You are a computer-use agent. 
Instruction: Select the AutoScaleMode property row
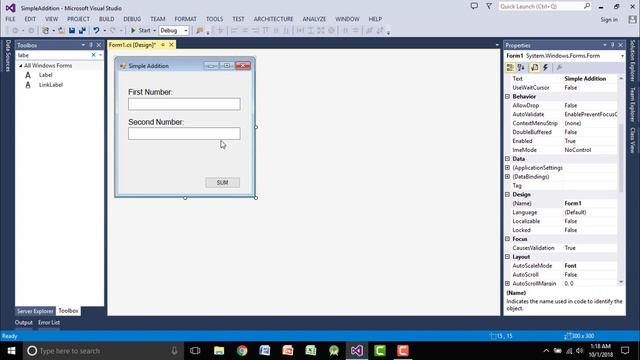point(564,266)
